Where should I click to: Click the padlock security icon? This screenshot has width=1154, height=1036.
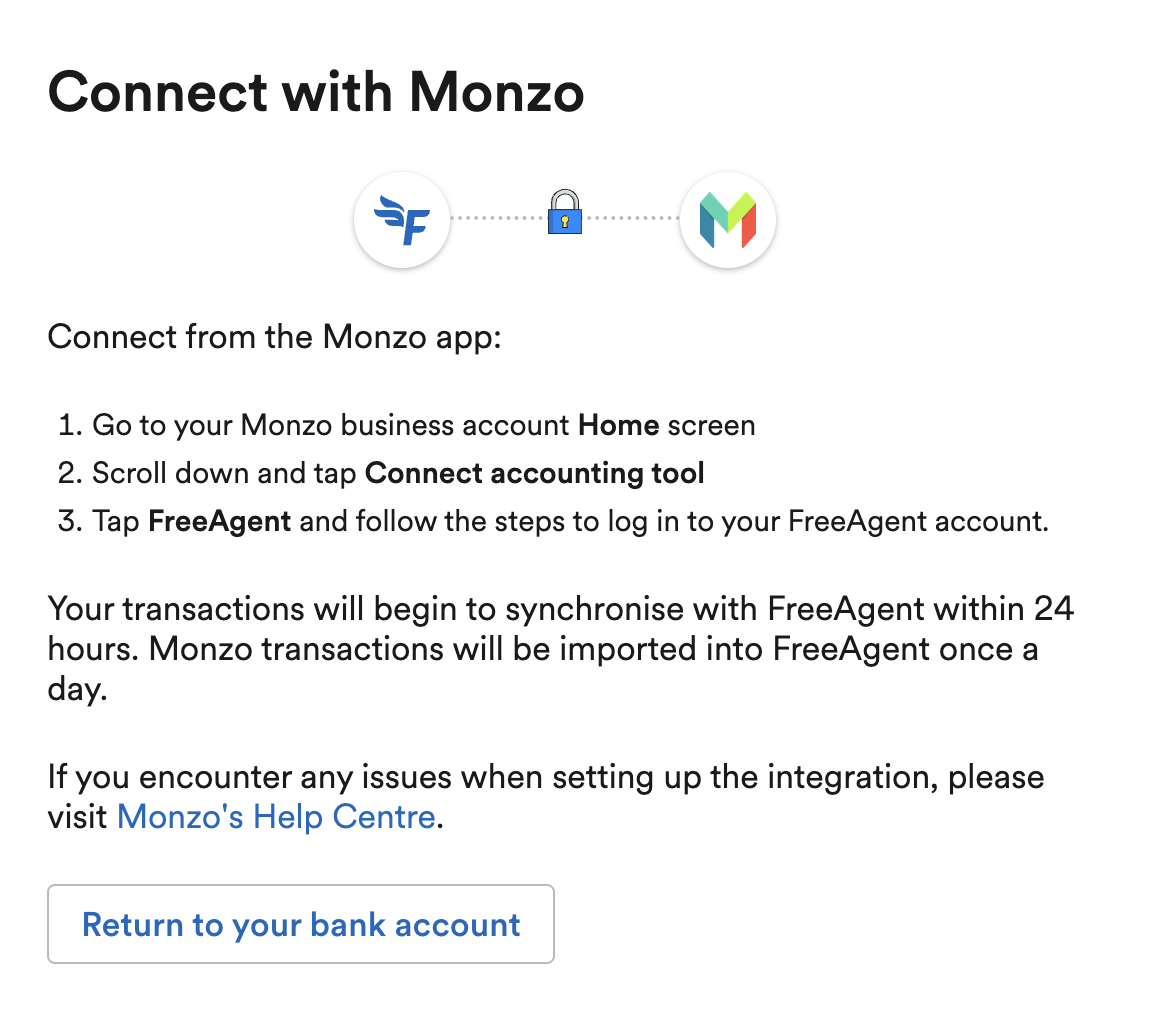564,219
